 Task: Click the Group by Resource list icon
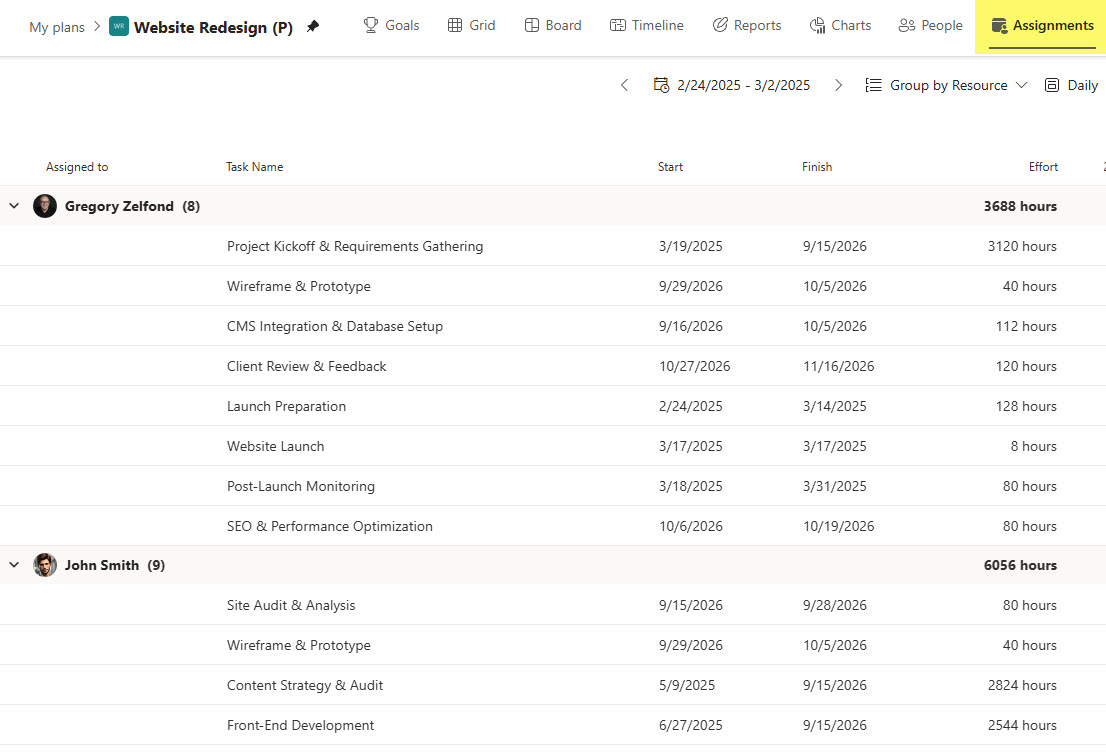873,85
